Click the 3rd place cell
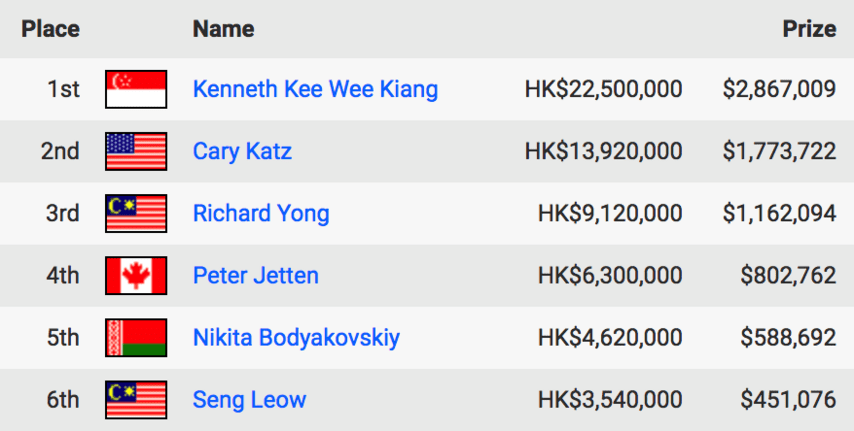Image resolution: width=854 pixels, height=431 pixels. click(63, 214)
